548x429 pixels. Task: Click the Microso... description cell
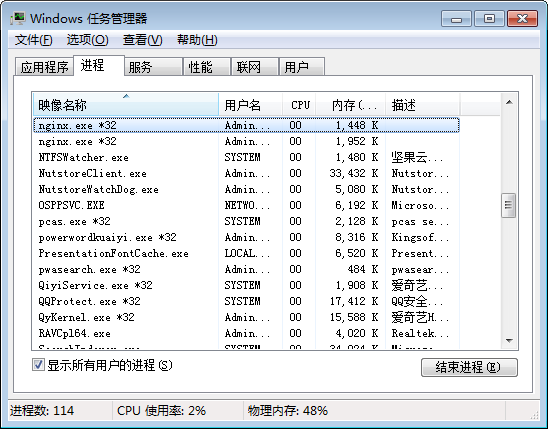(x=420, y=205)
